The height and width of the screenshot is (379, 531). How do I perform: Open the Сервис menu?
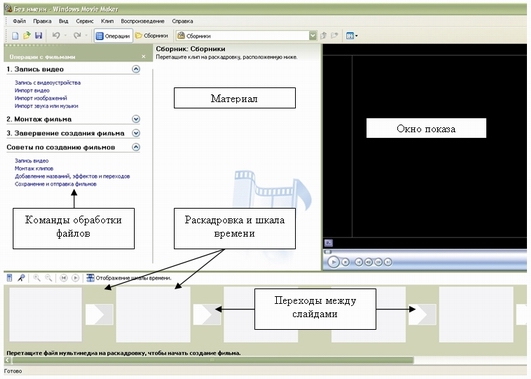[85, 21]
